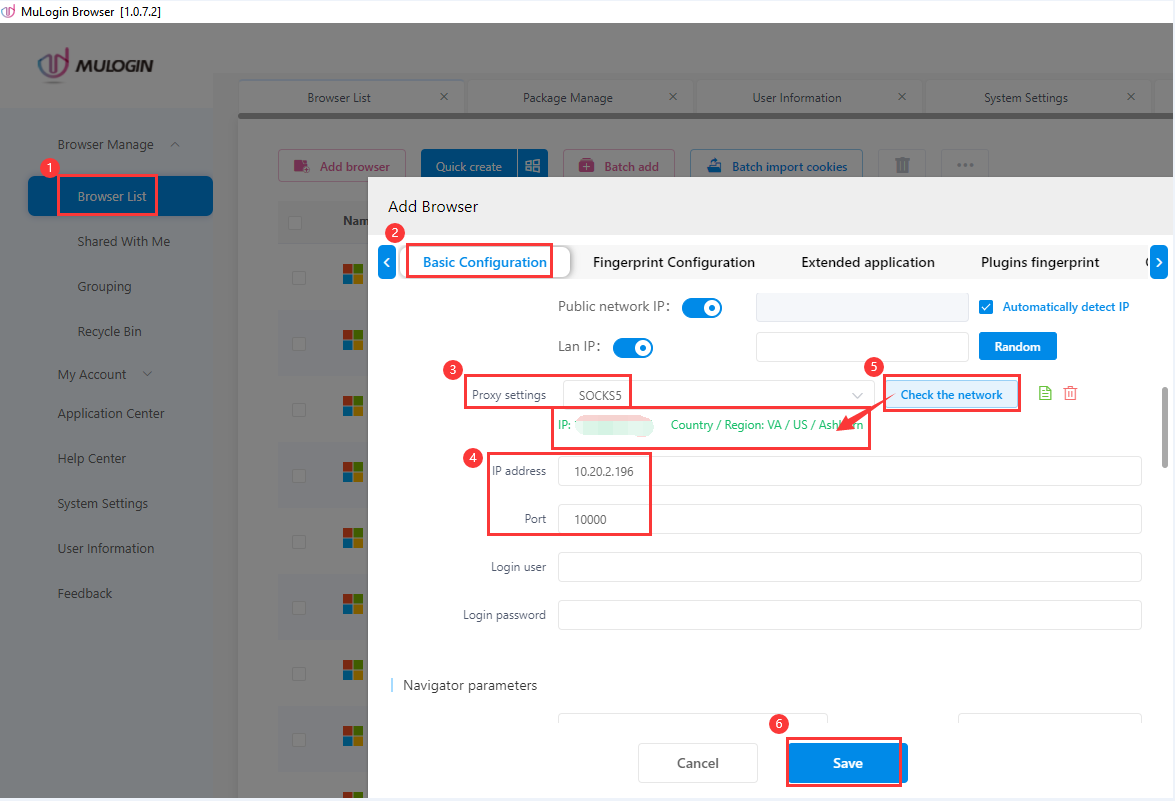Image resolution: width=1175 pixels, height=801 pixels.
Task: Open the Plugins fingerprint tab
Action: [1039, 262]
